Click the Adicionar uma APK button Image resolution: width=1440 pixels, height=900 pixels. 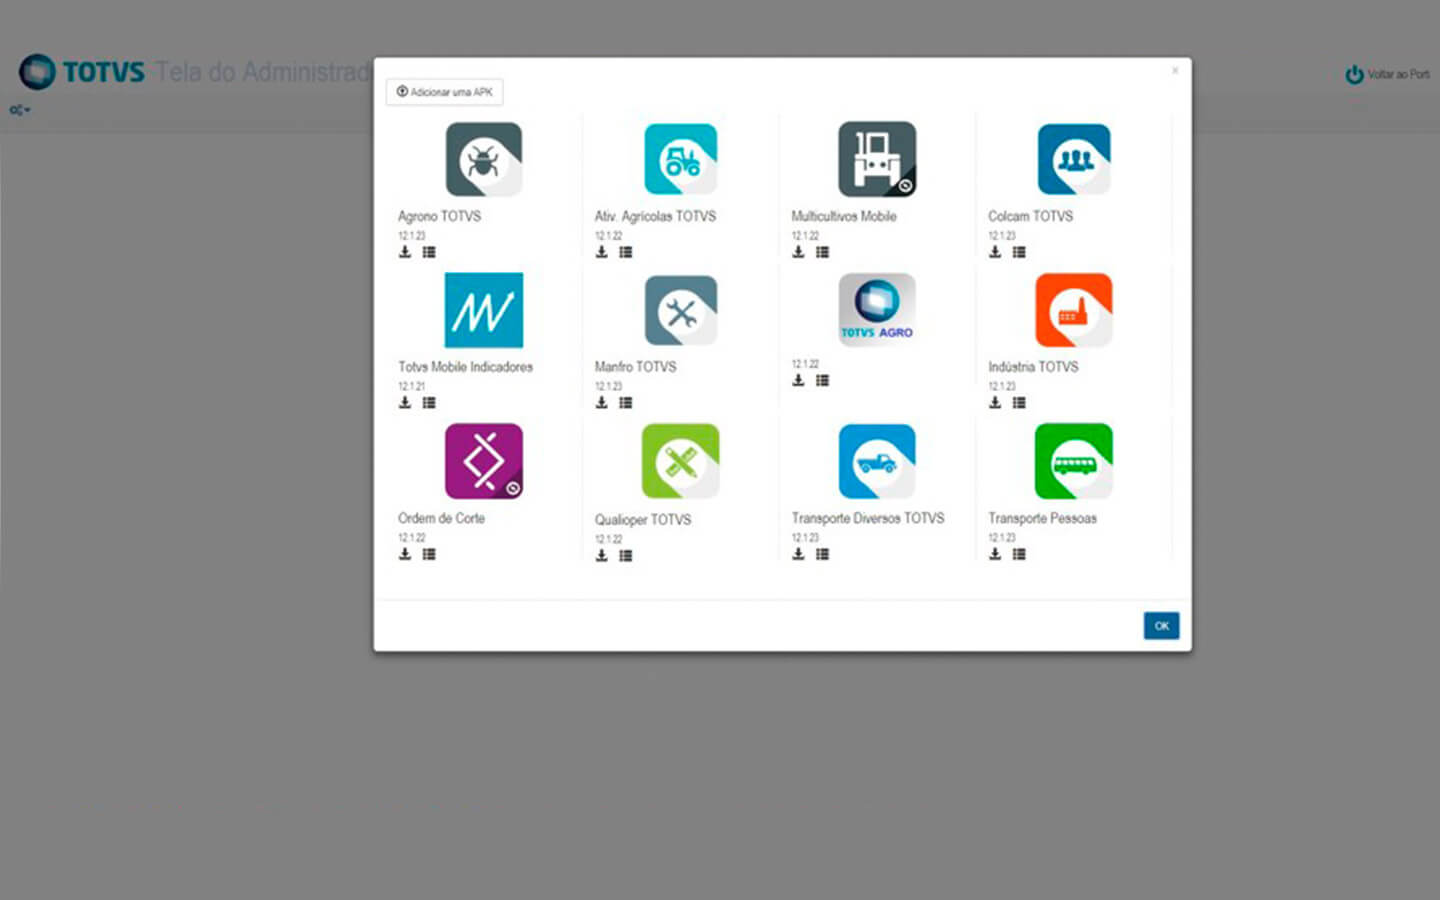pyautogui.click(x=445, y=92)
